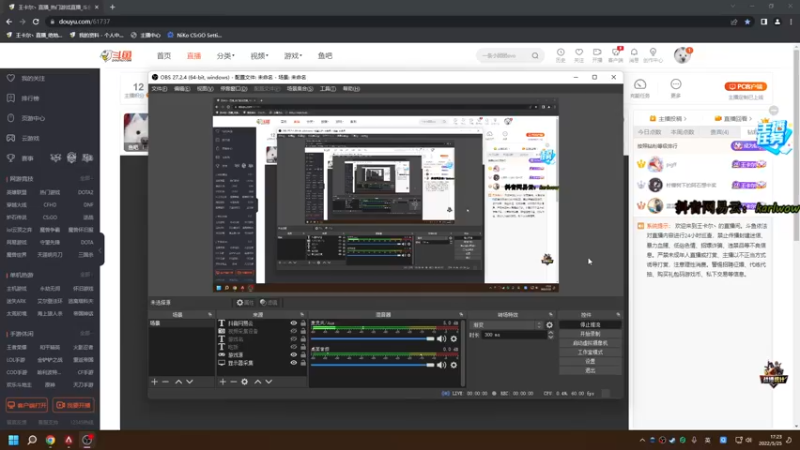Click 滤镜 filters button above scenes

pyautogui.click(x=269, y=303)
